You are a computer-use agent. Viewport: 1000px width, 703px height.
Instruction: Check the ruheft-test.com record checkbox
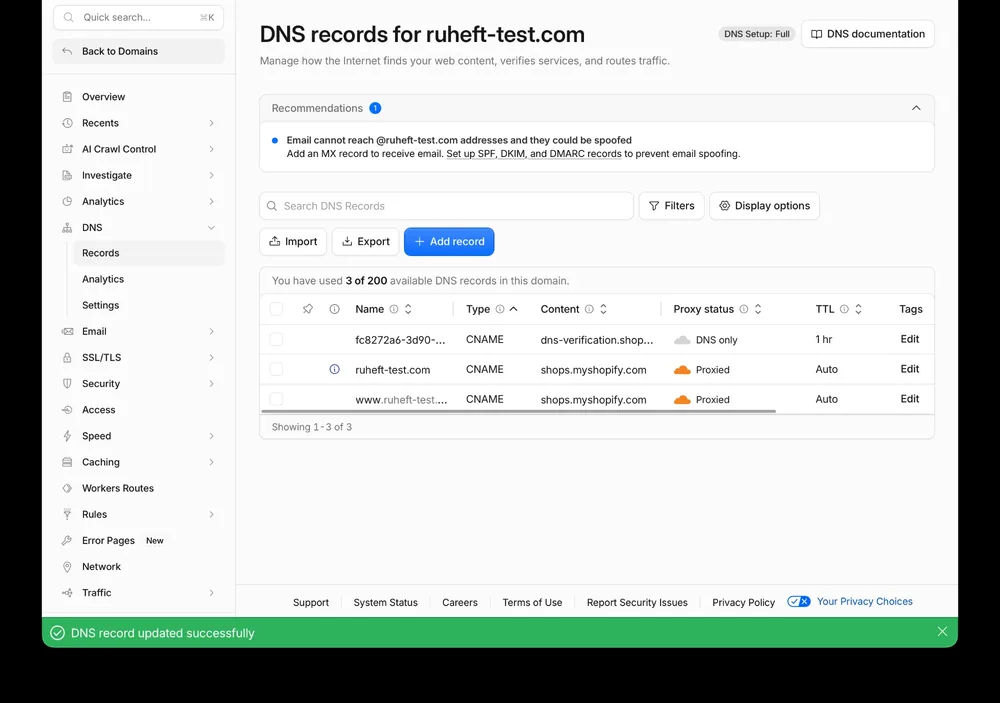pos(276,369)
